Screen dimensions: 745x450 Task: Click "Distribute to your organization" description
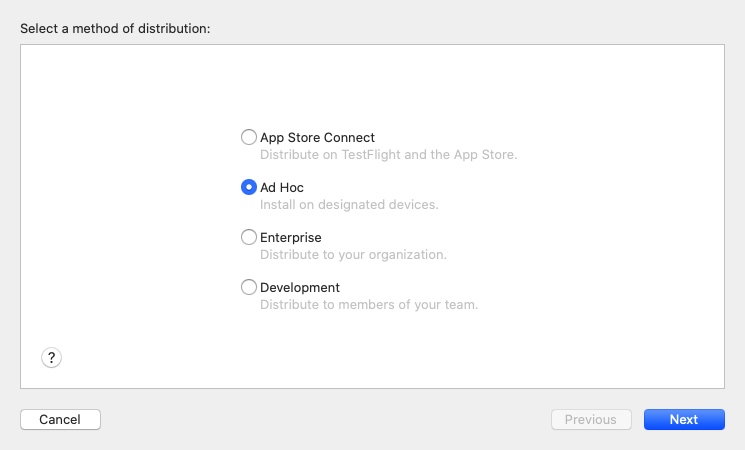point(353,254)
